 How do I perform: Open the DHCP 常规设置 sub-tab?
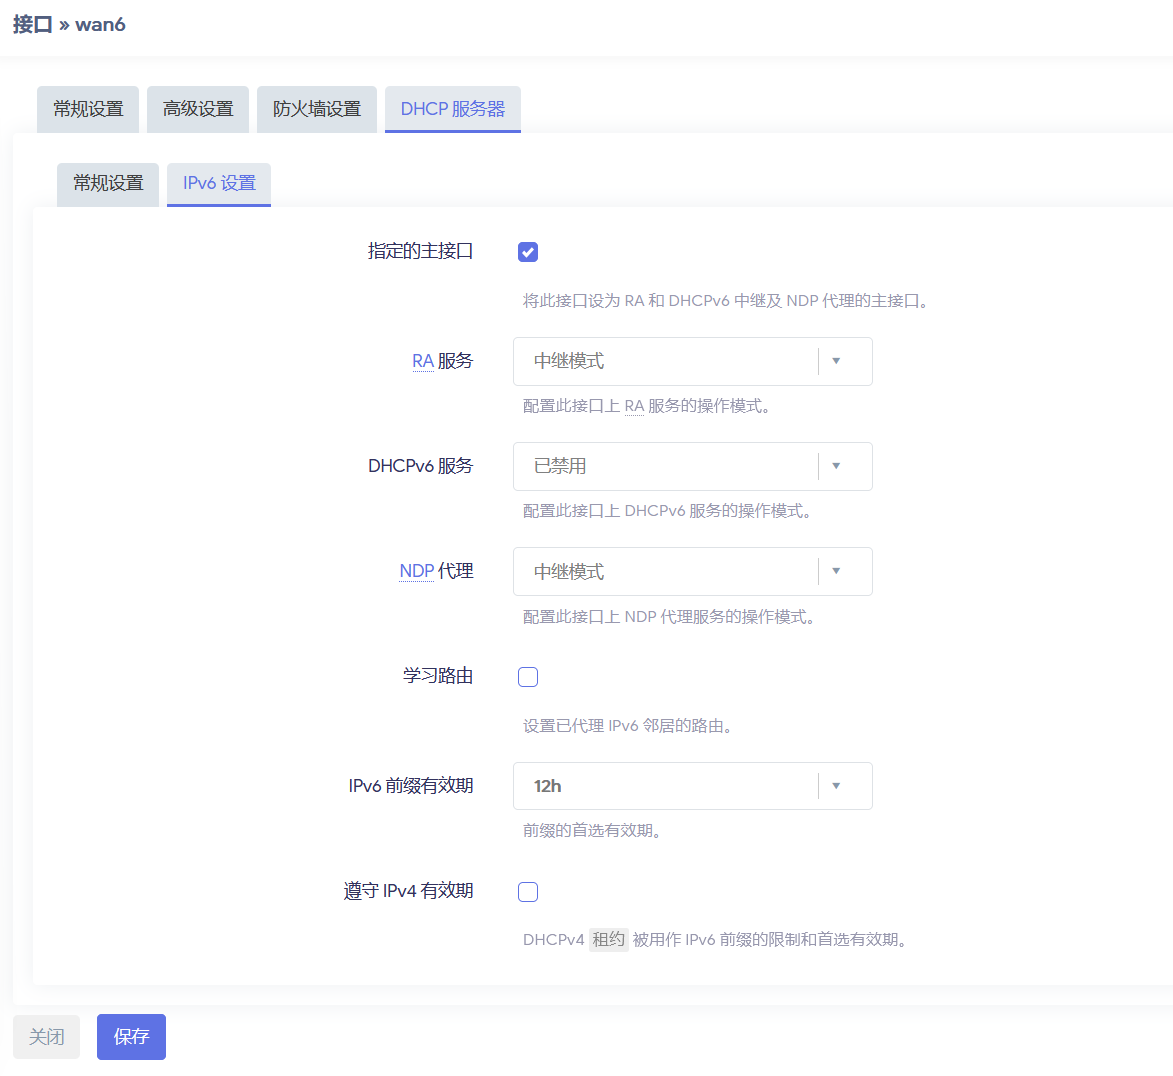click(107, 184)
